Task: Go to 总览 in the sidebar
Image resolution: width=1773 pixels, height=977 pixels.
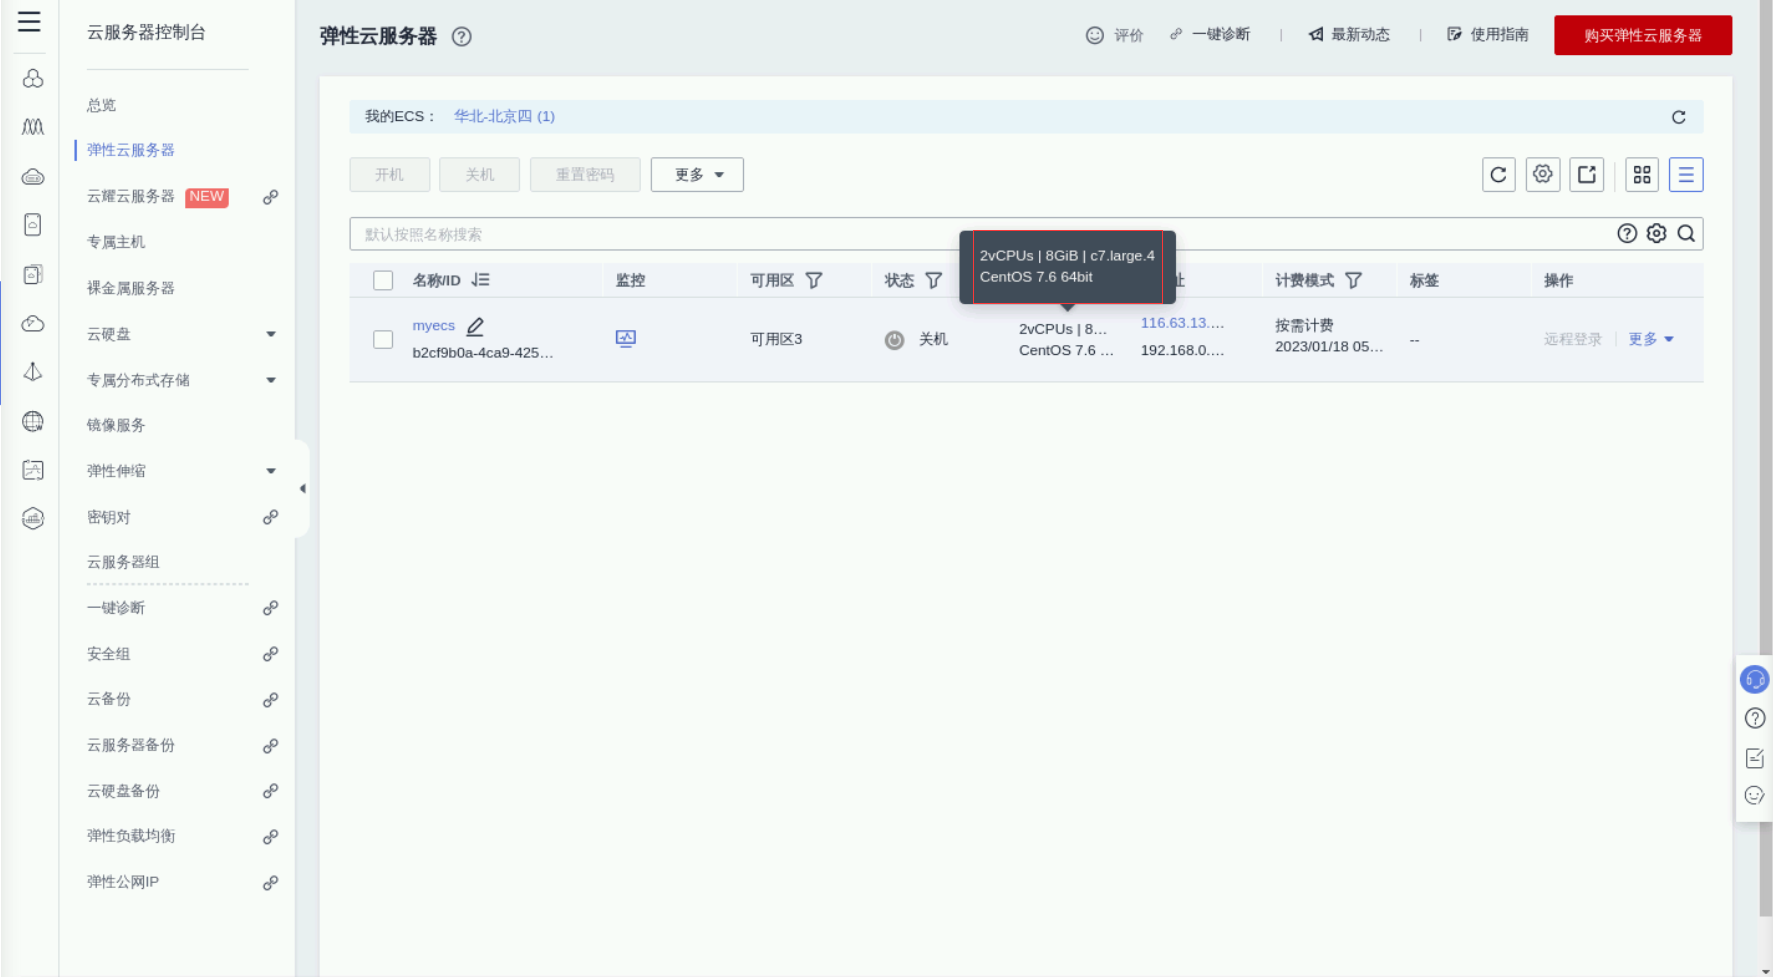Action: (101, 105)
